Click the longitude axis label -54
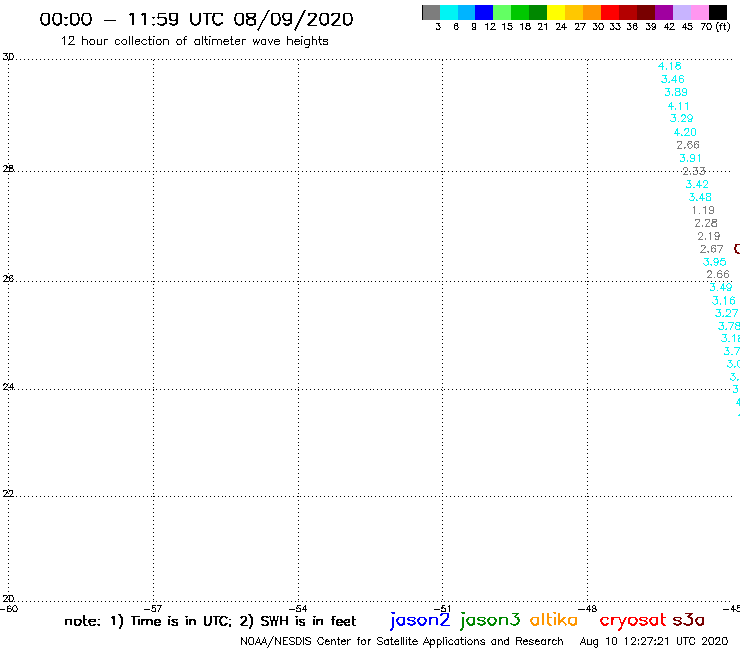 (298, 608)
